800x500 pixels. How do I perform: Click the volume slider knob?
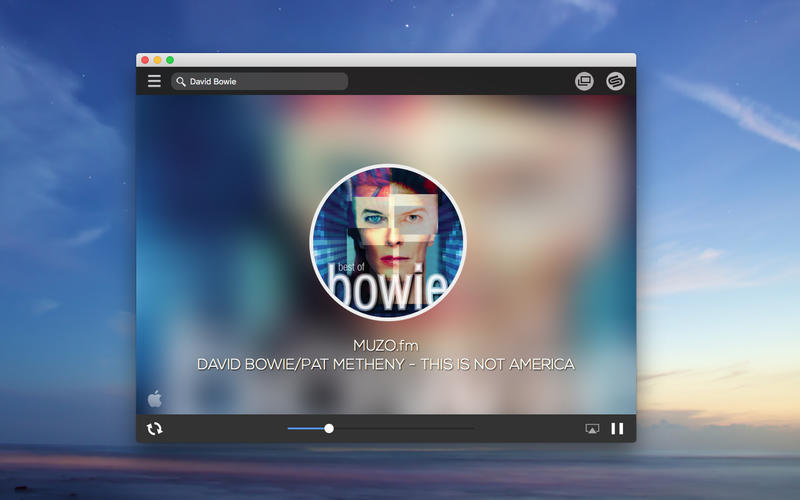click(329, 429)
